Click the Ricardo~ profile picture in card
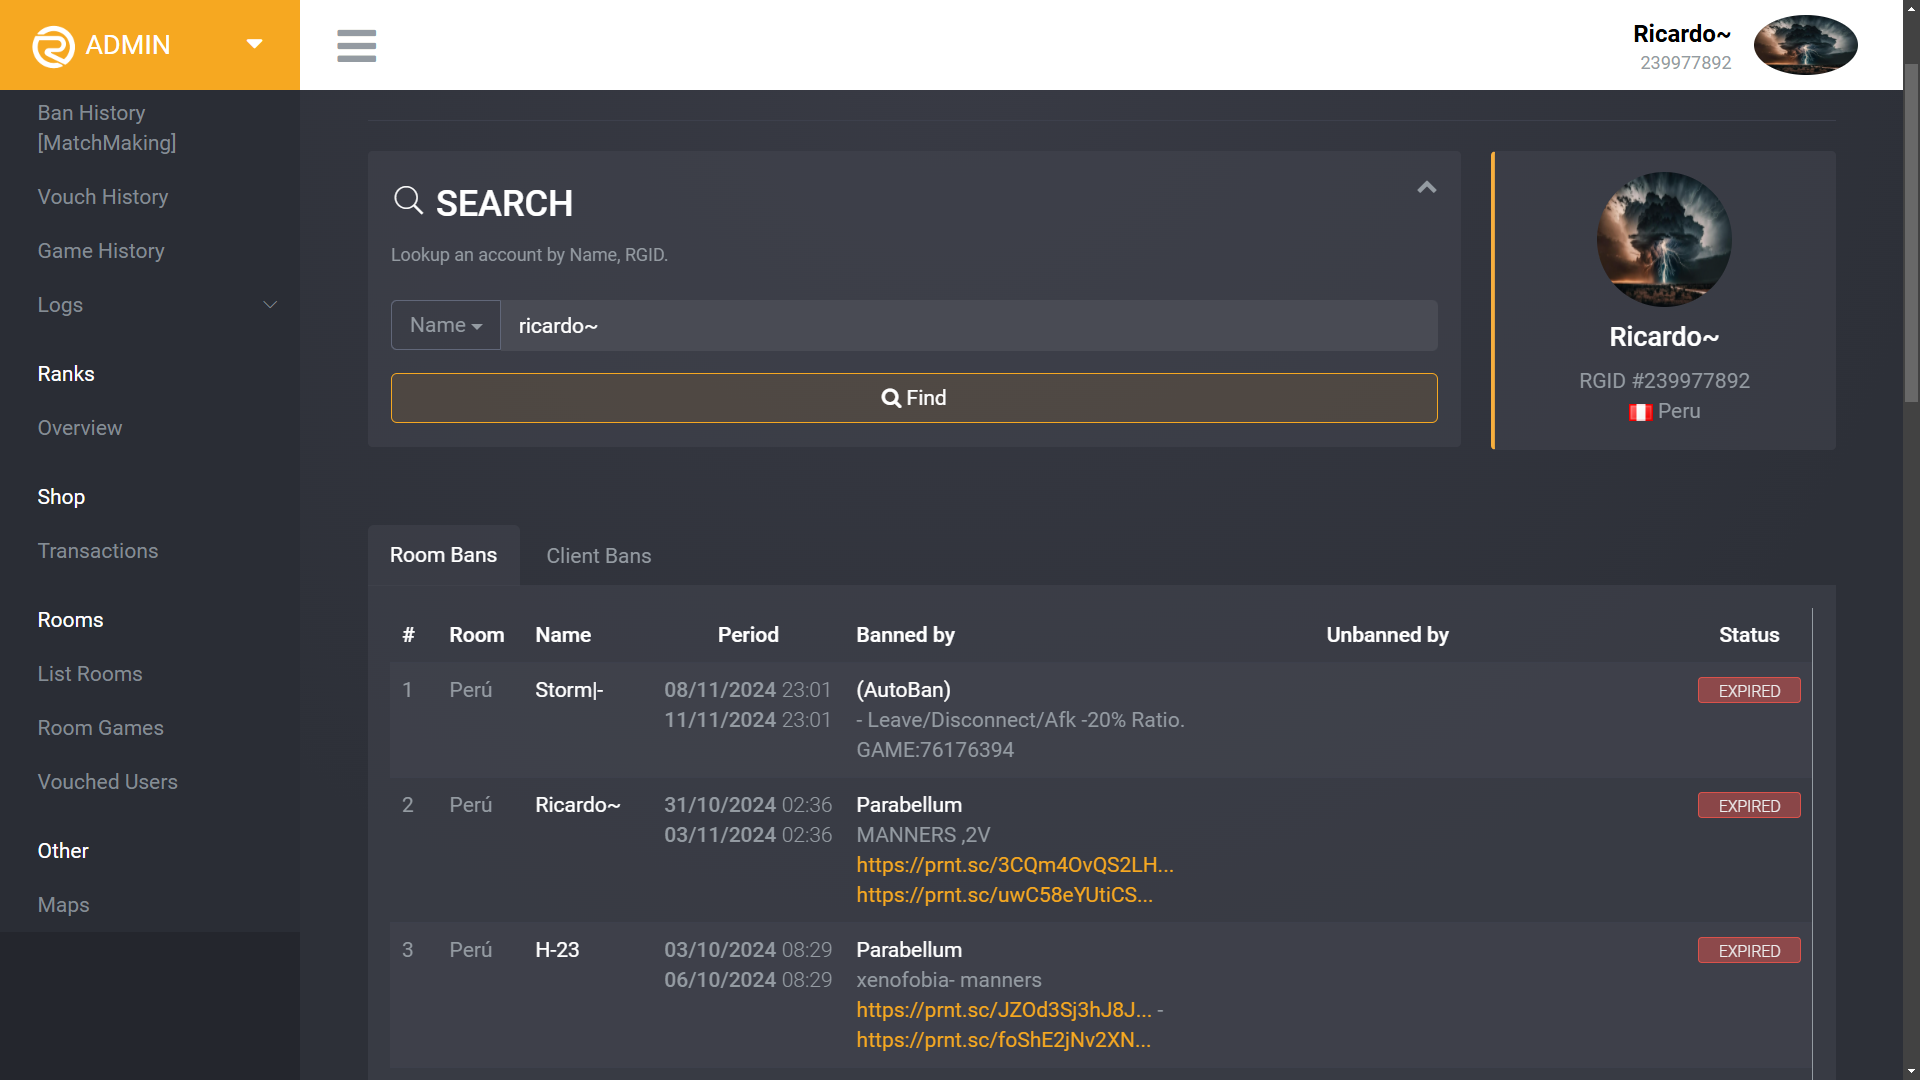 tap(1664, 239)
